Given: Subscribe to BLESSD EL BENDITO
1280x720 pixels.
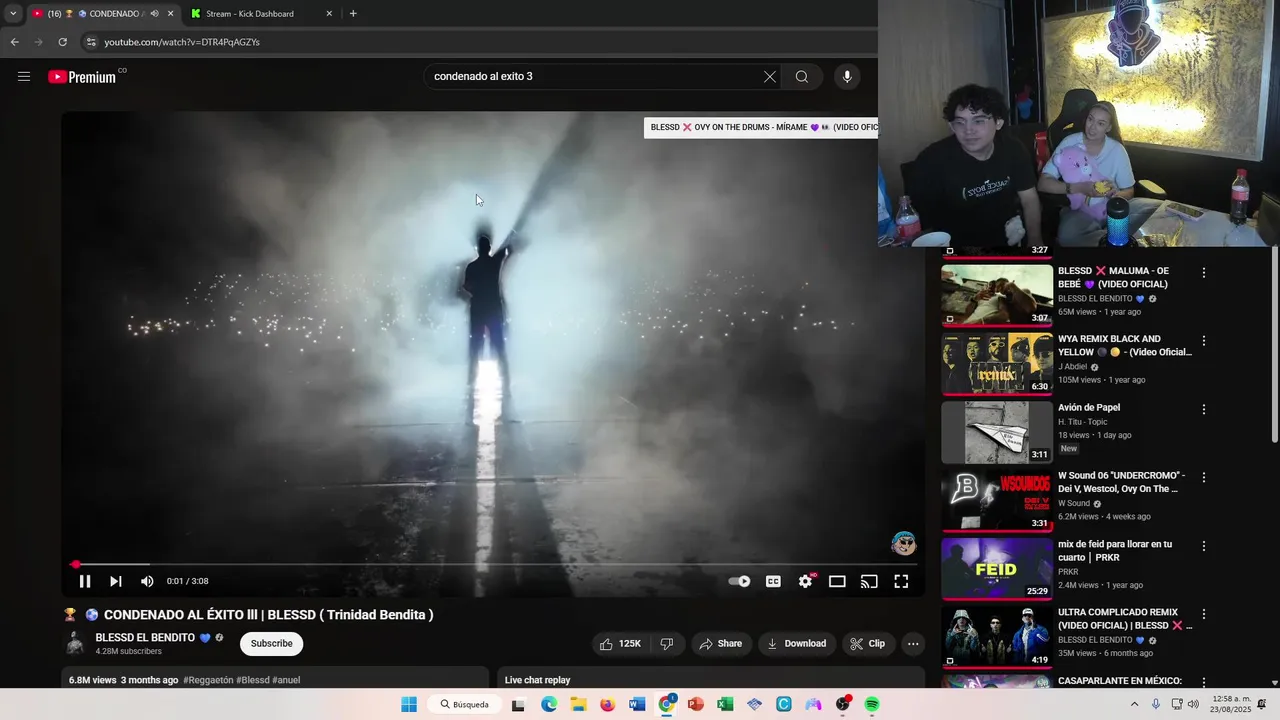Looking at the screenshot, I should [271, 643].
